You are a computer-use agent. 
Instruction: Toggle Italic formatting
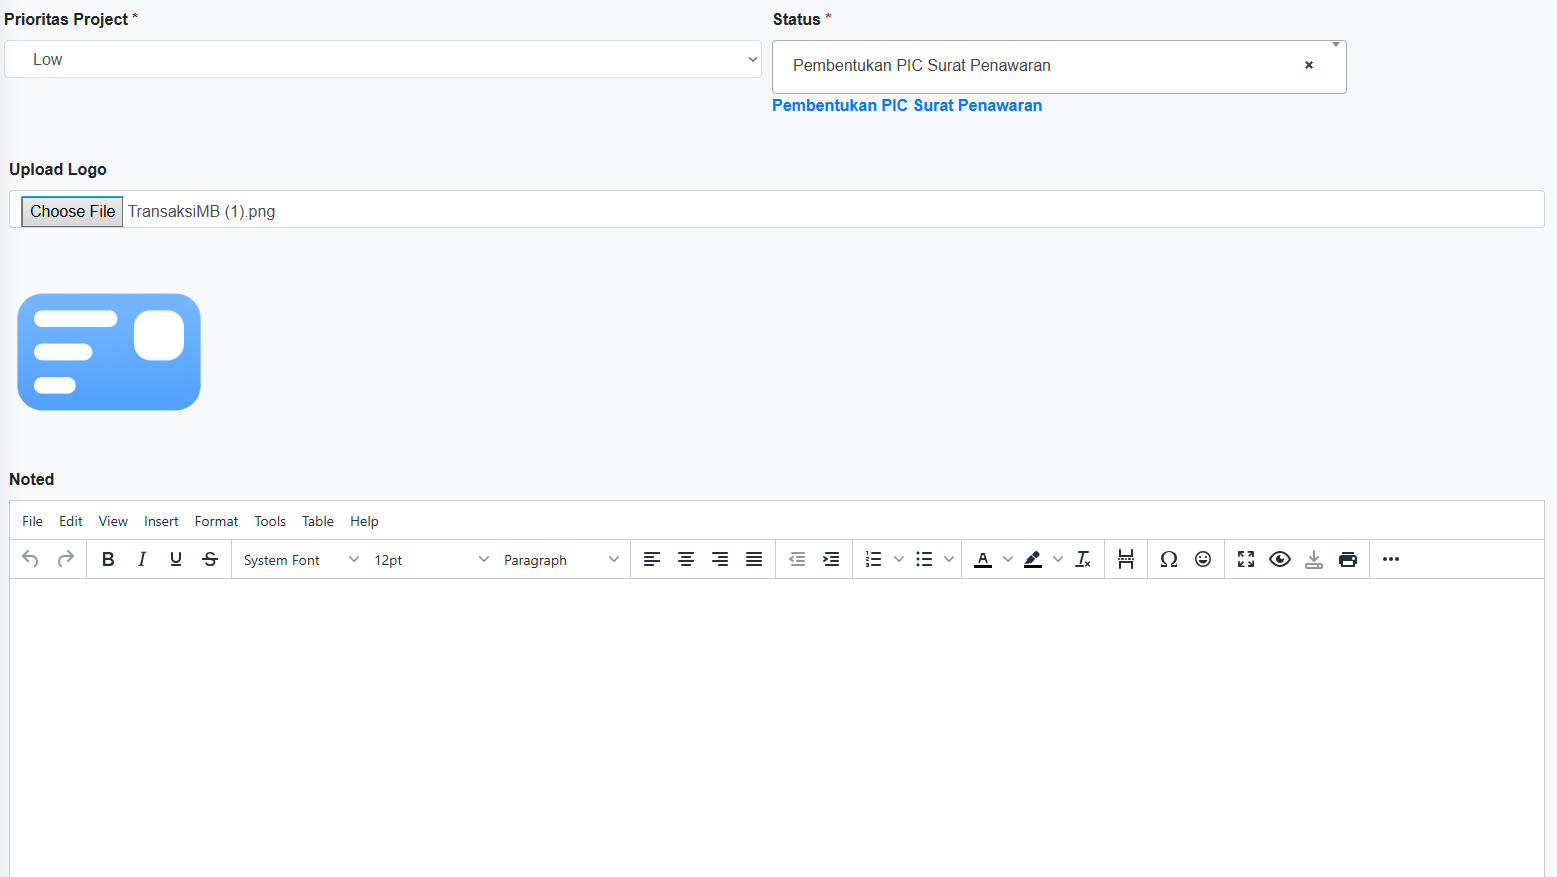[x=142, y=559]
